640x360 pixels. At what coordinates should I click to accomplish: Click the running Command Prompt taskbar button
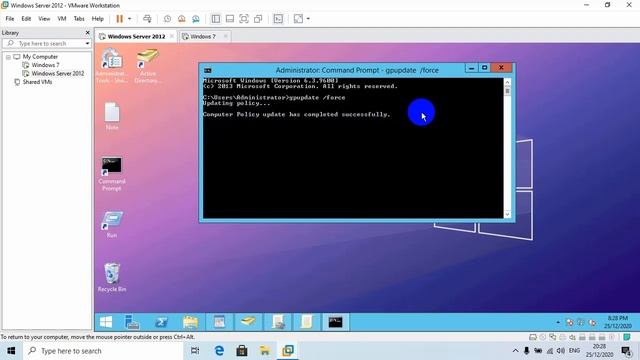pos(336,322)
